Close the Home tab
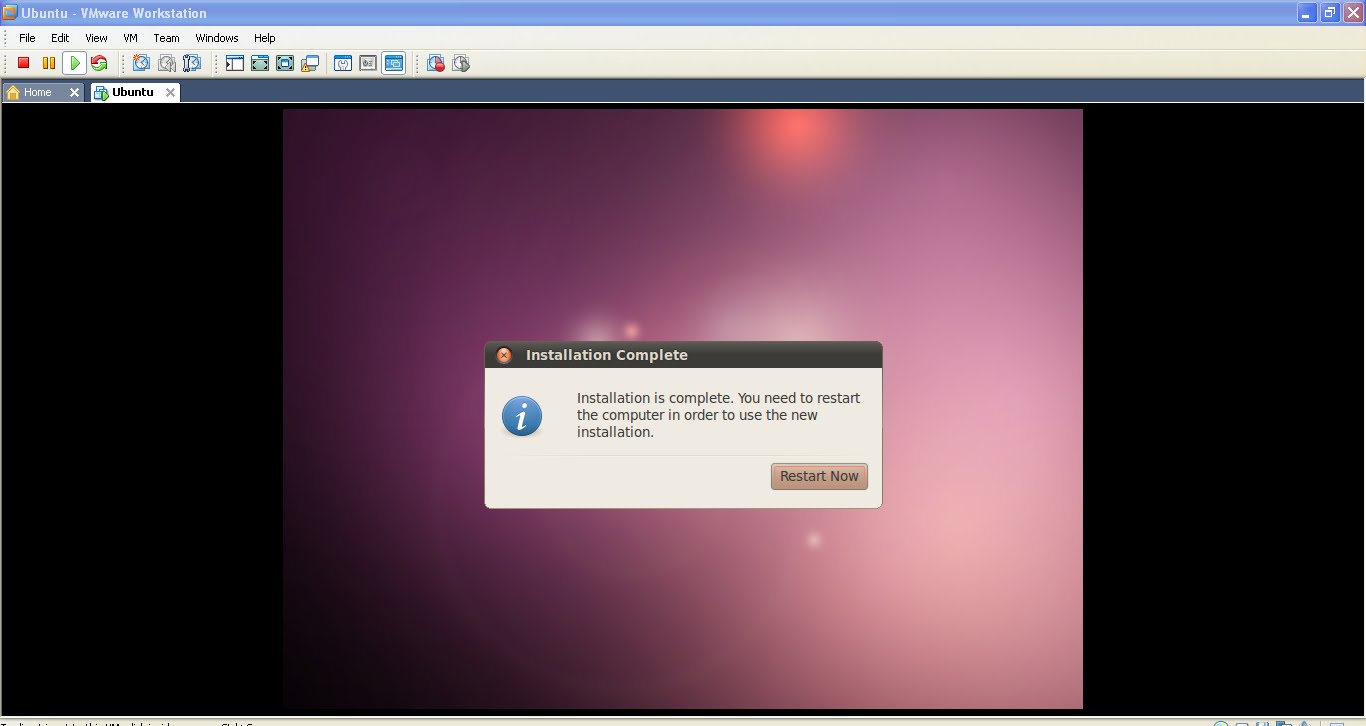The width and height of the screenshot is (1366, 726). pyautogui.click(x=74, y=92)
